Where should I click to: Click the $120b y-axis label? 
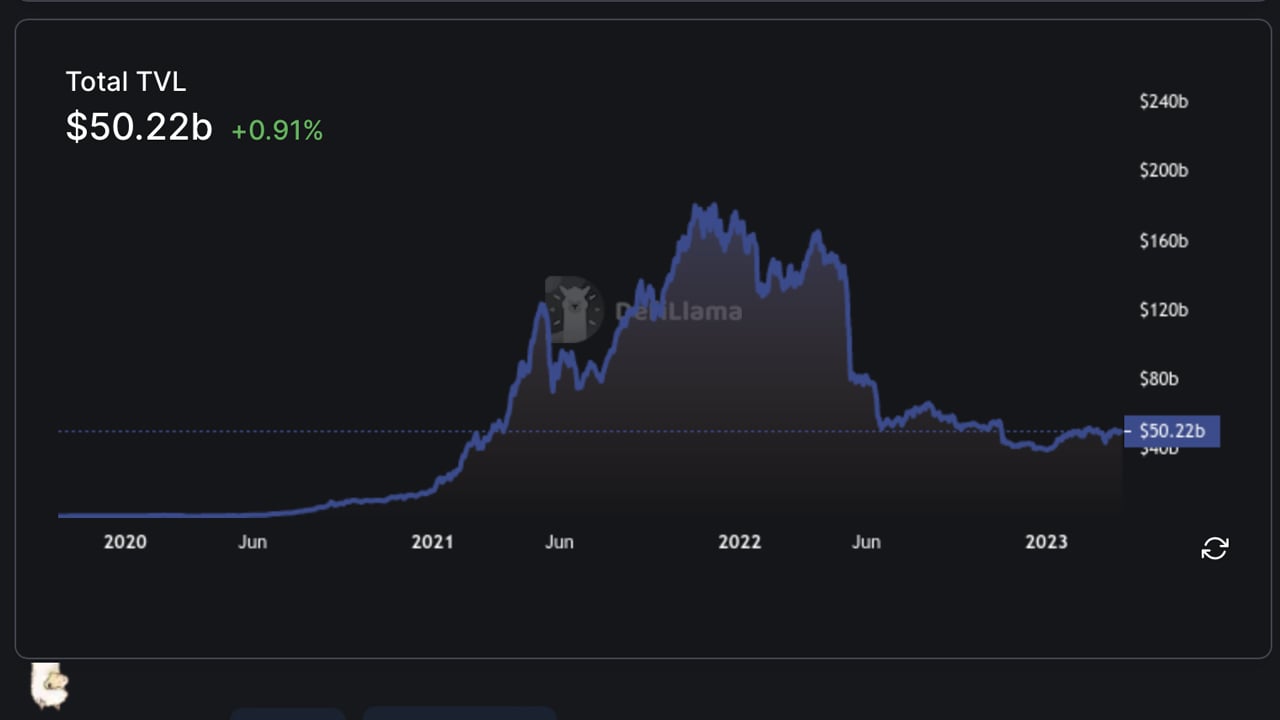[x=1163, y=310]
